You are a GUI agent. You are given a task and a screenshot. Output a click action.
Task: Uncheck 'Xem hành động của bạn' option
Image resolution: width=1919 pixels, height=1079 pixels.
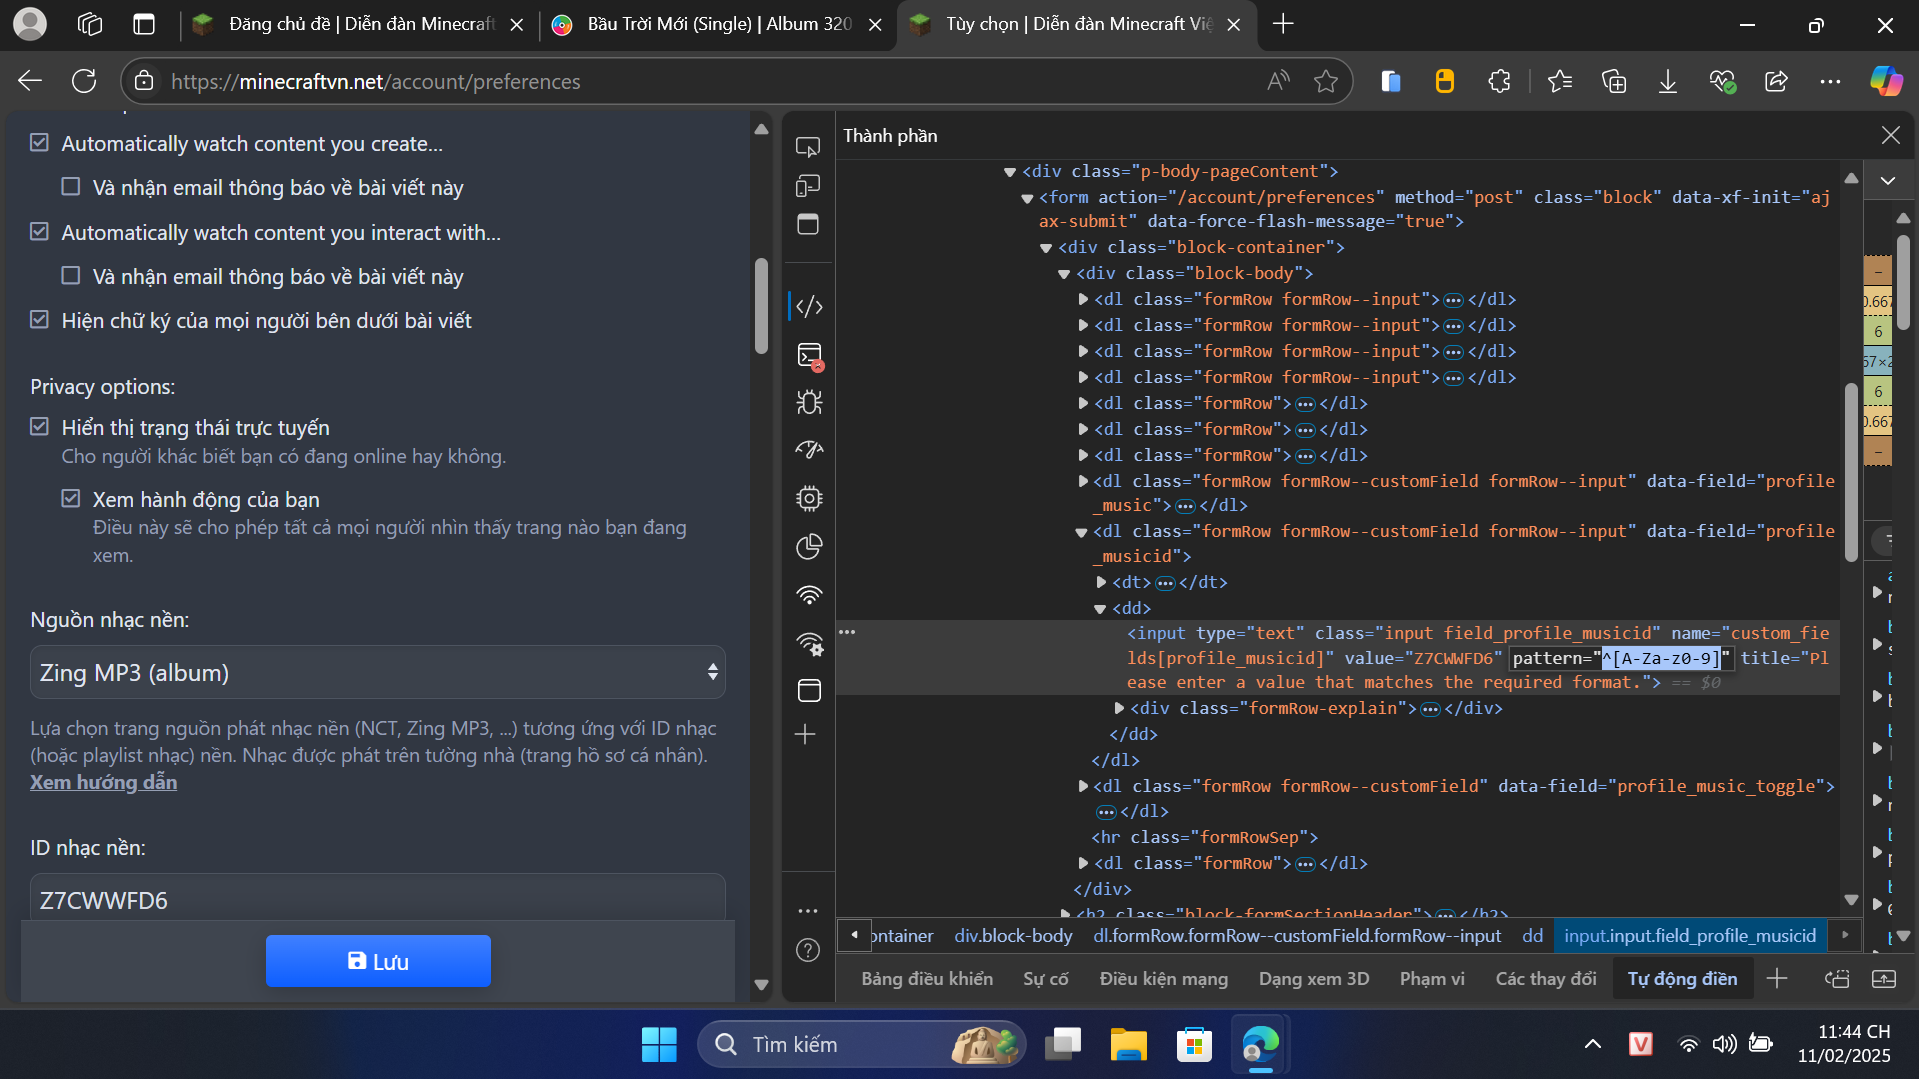[x=71, y=499]
